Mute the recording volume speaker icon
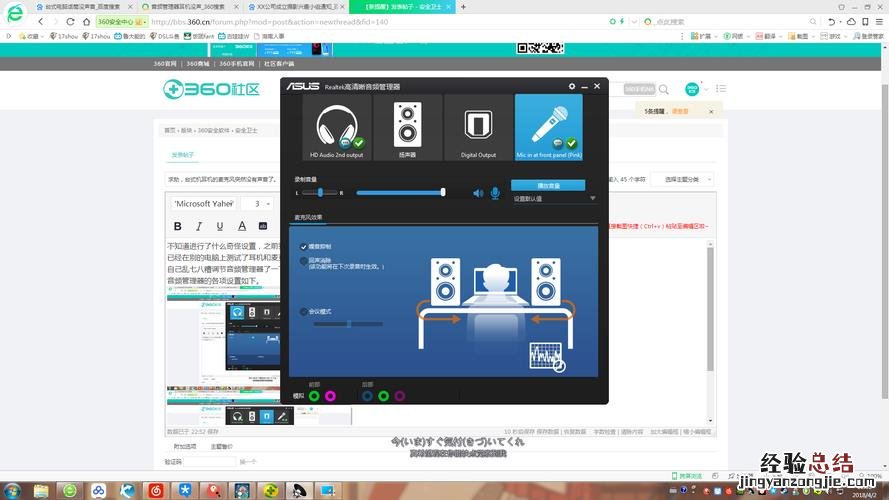This screenshot has height=500, width=889. pos(478,193)
